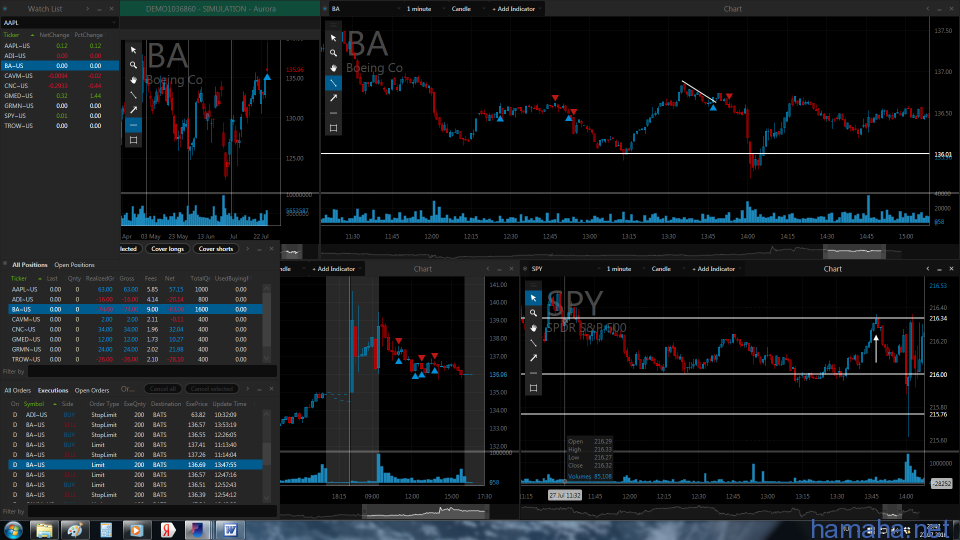Click the SPY chart time range navigator slider
The height and width of the screenshot is (540, 960).
click(891, 511)
